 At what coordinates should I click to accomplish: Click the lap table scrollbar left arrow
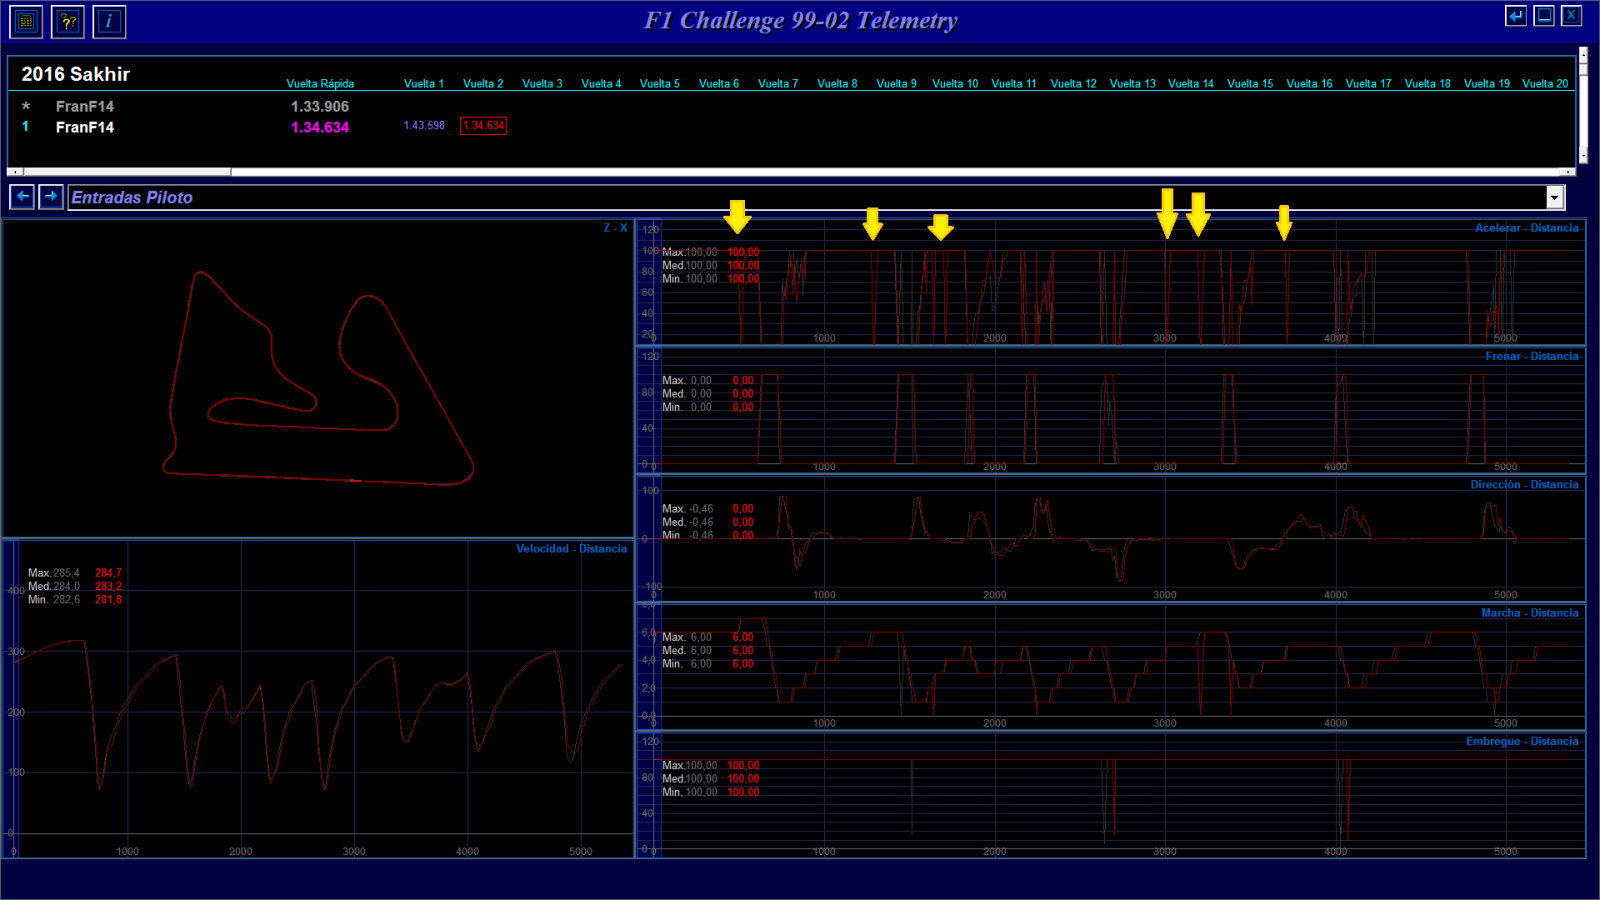[15, 172]
